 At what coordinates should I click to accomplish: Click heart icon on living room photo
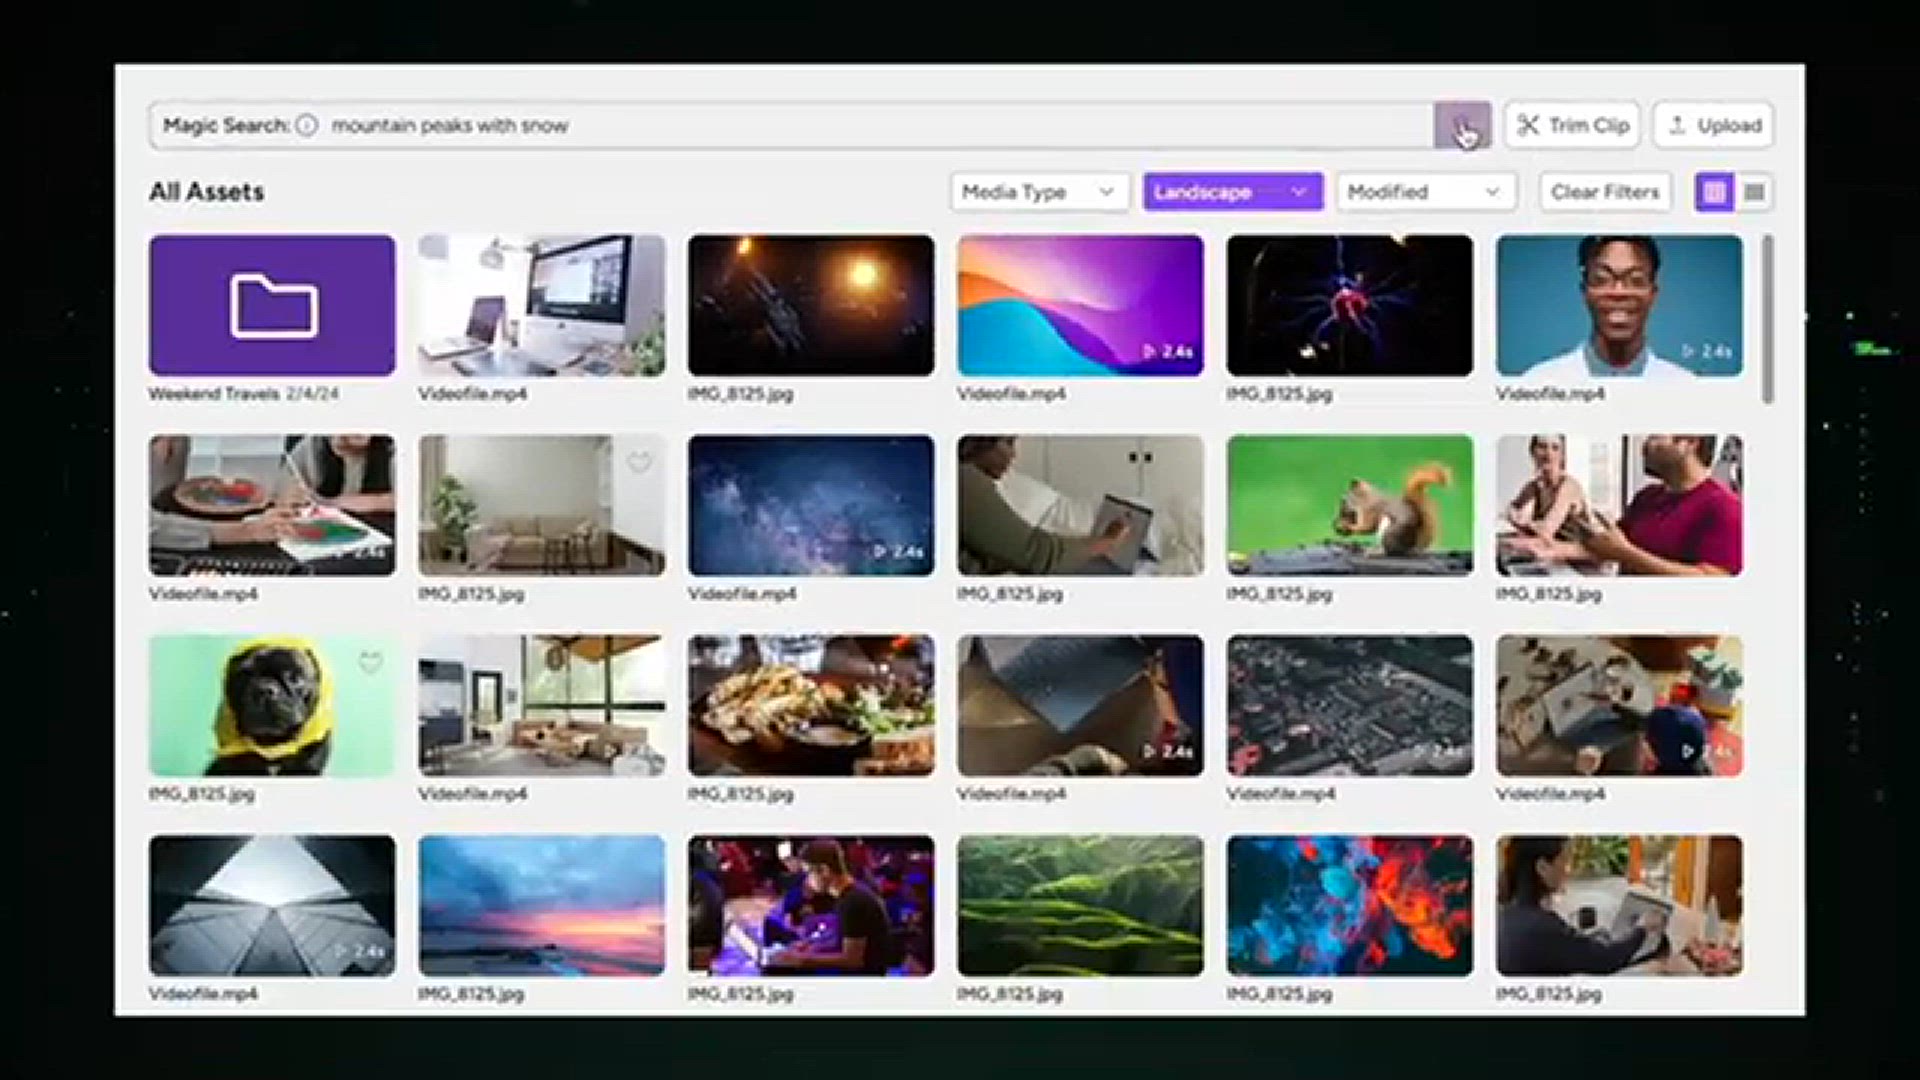point(640,463)
